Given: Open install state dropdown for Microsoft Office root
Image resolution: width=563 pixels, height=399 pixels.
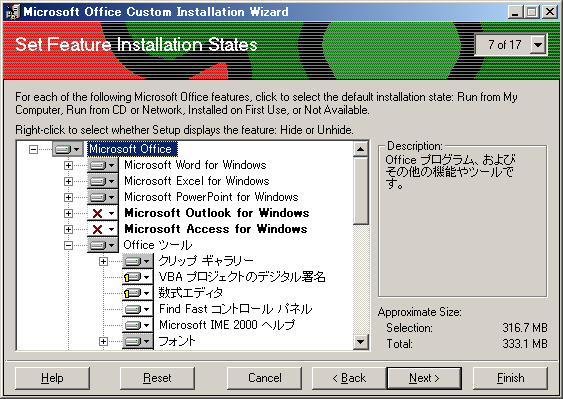Looking at the screenshot, I should click(68, 149).
